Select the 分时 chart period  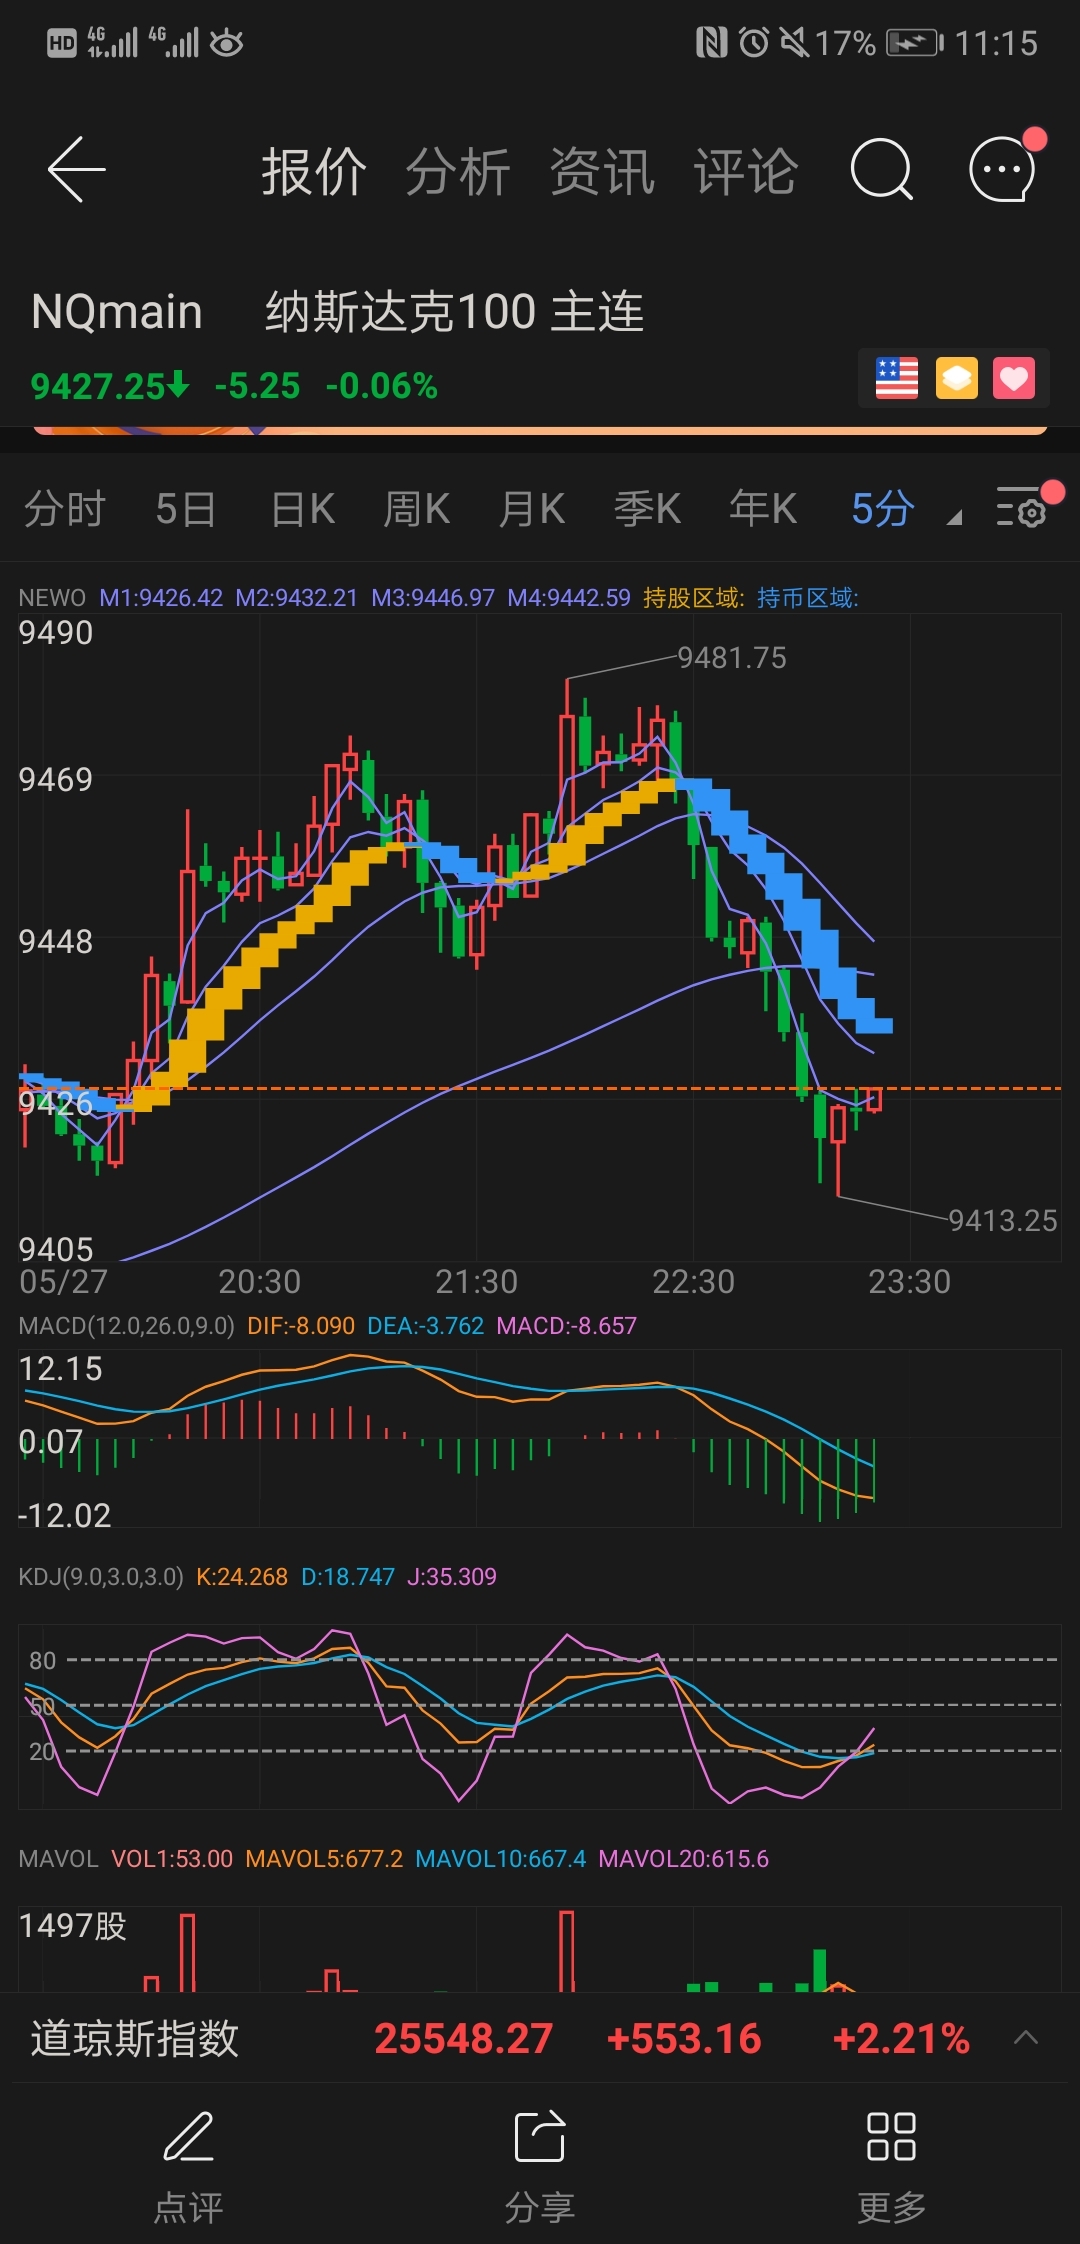tap(65, 509)
